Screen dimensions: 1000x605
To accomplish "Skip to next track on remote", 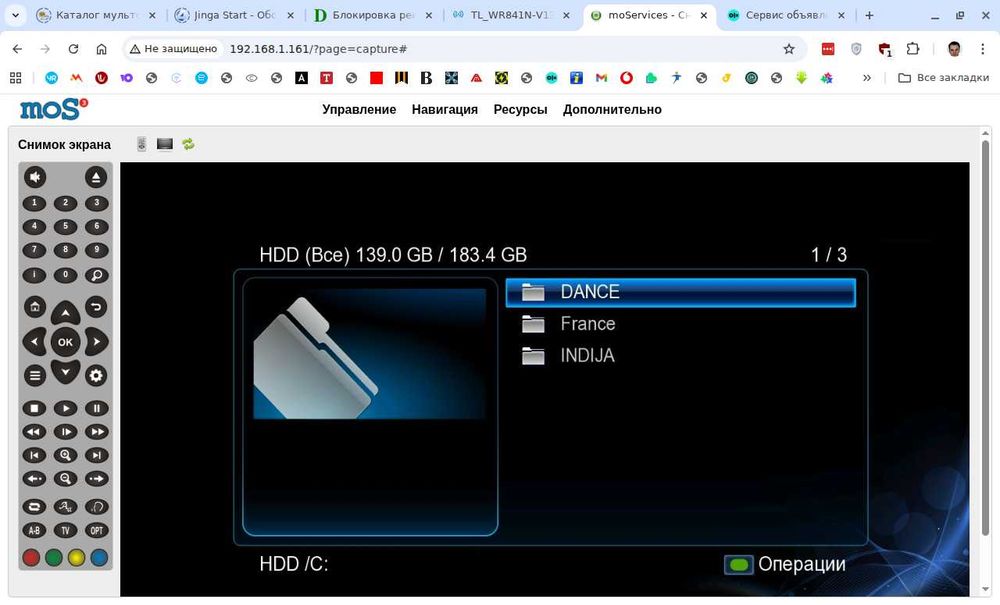I will [96, 455].
